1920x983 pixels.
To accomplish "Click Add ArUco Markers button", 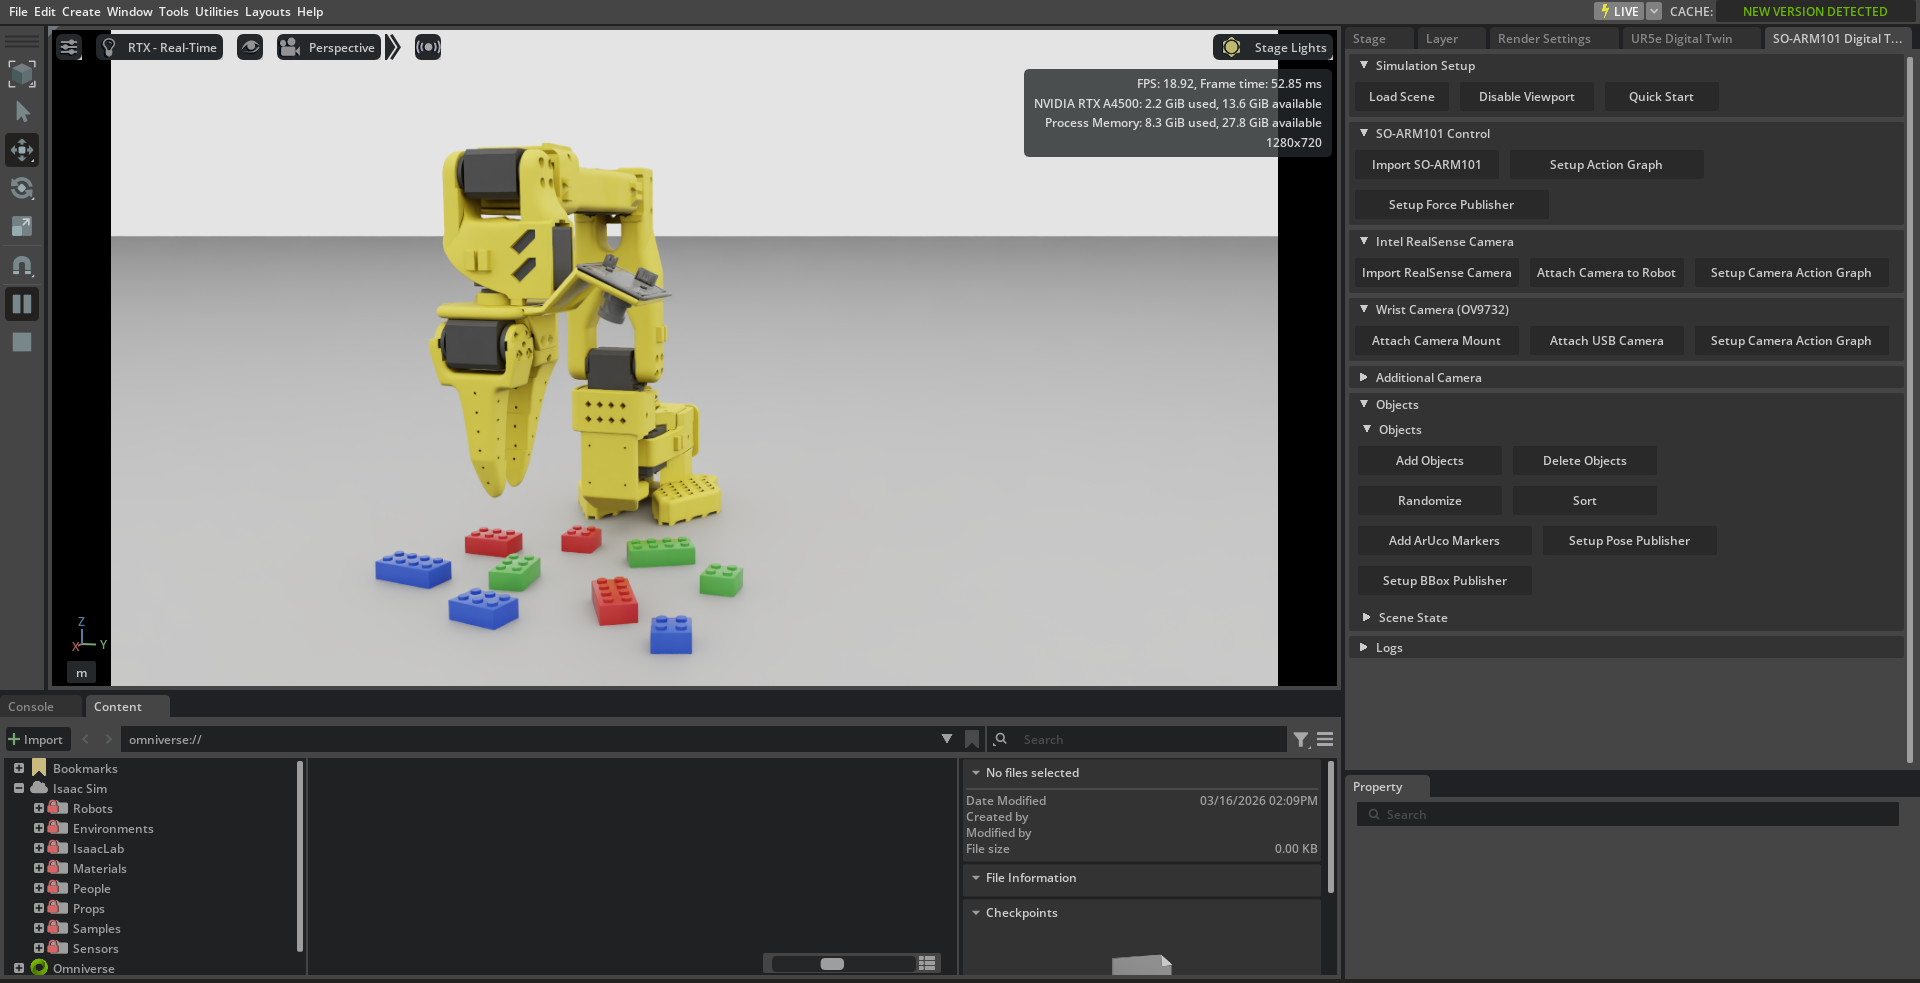I will point(1444,541).
